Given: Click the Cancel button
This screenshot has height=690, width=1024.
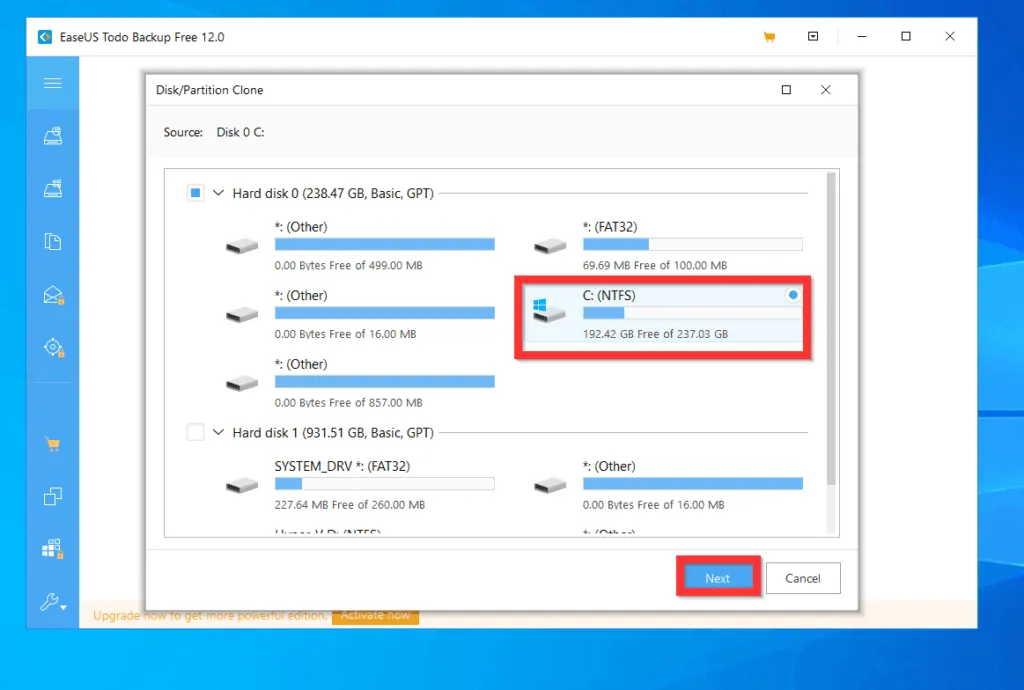Looking at the screenshot, I should pyautogui.click(x=802, y=578).
